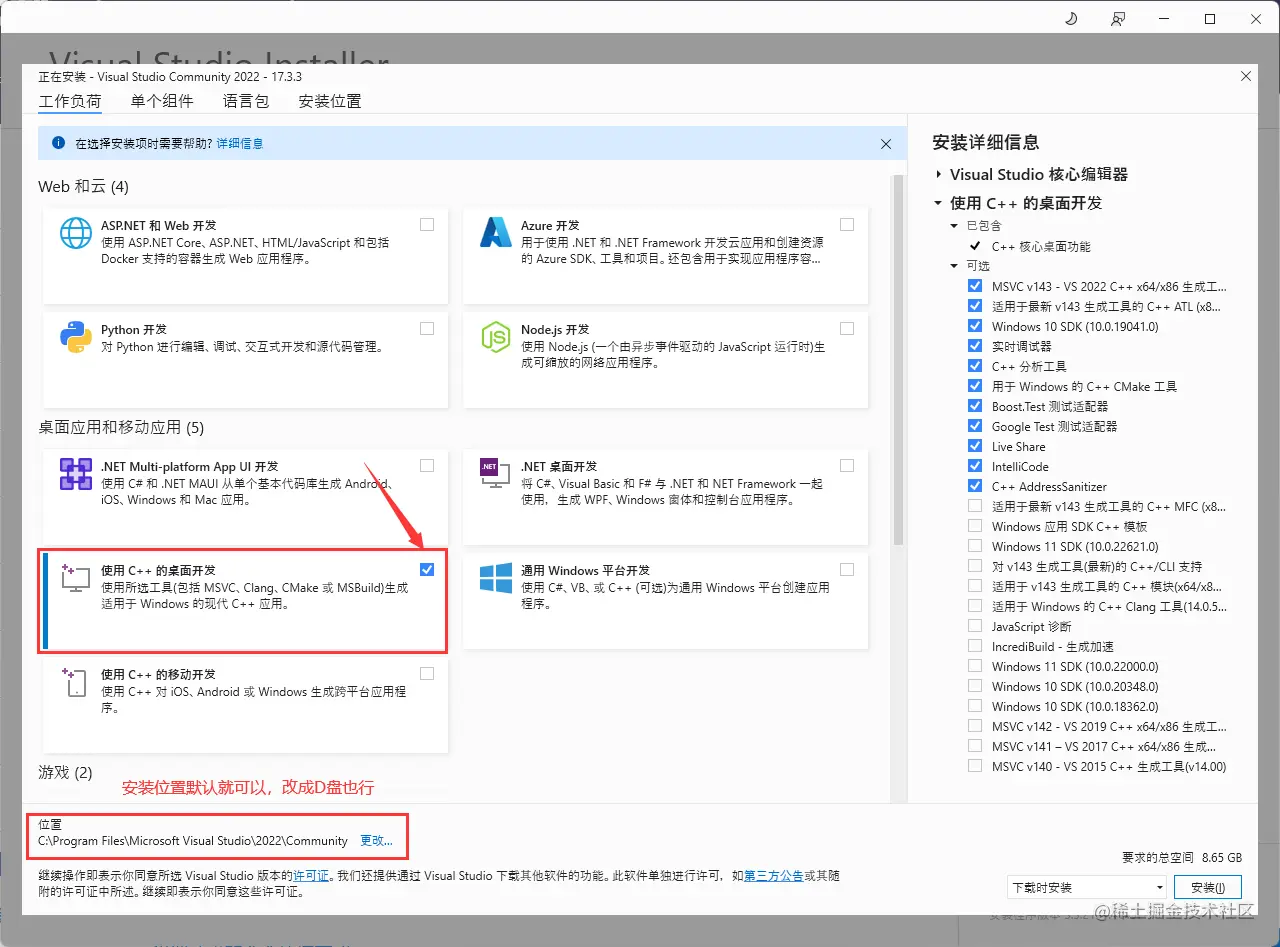This screenshot has width=1280, height=947.
Task: Uncheck the Live Share component
Action: pos(975,446)
